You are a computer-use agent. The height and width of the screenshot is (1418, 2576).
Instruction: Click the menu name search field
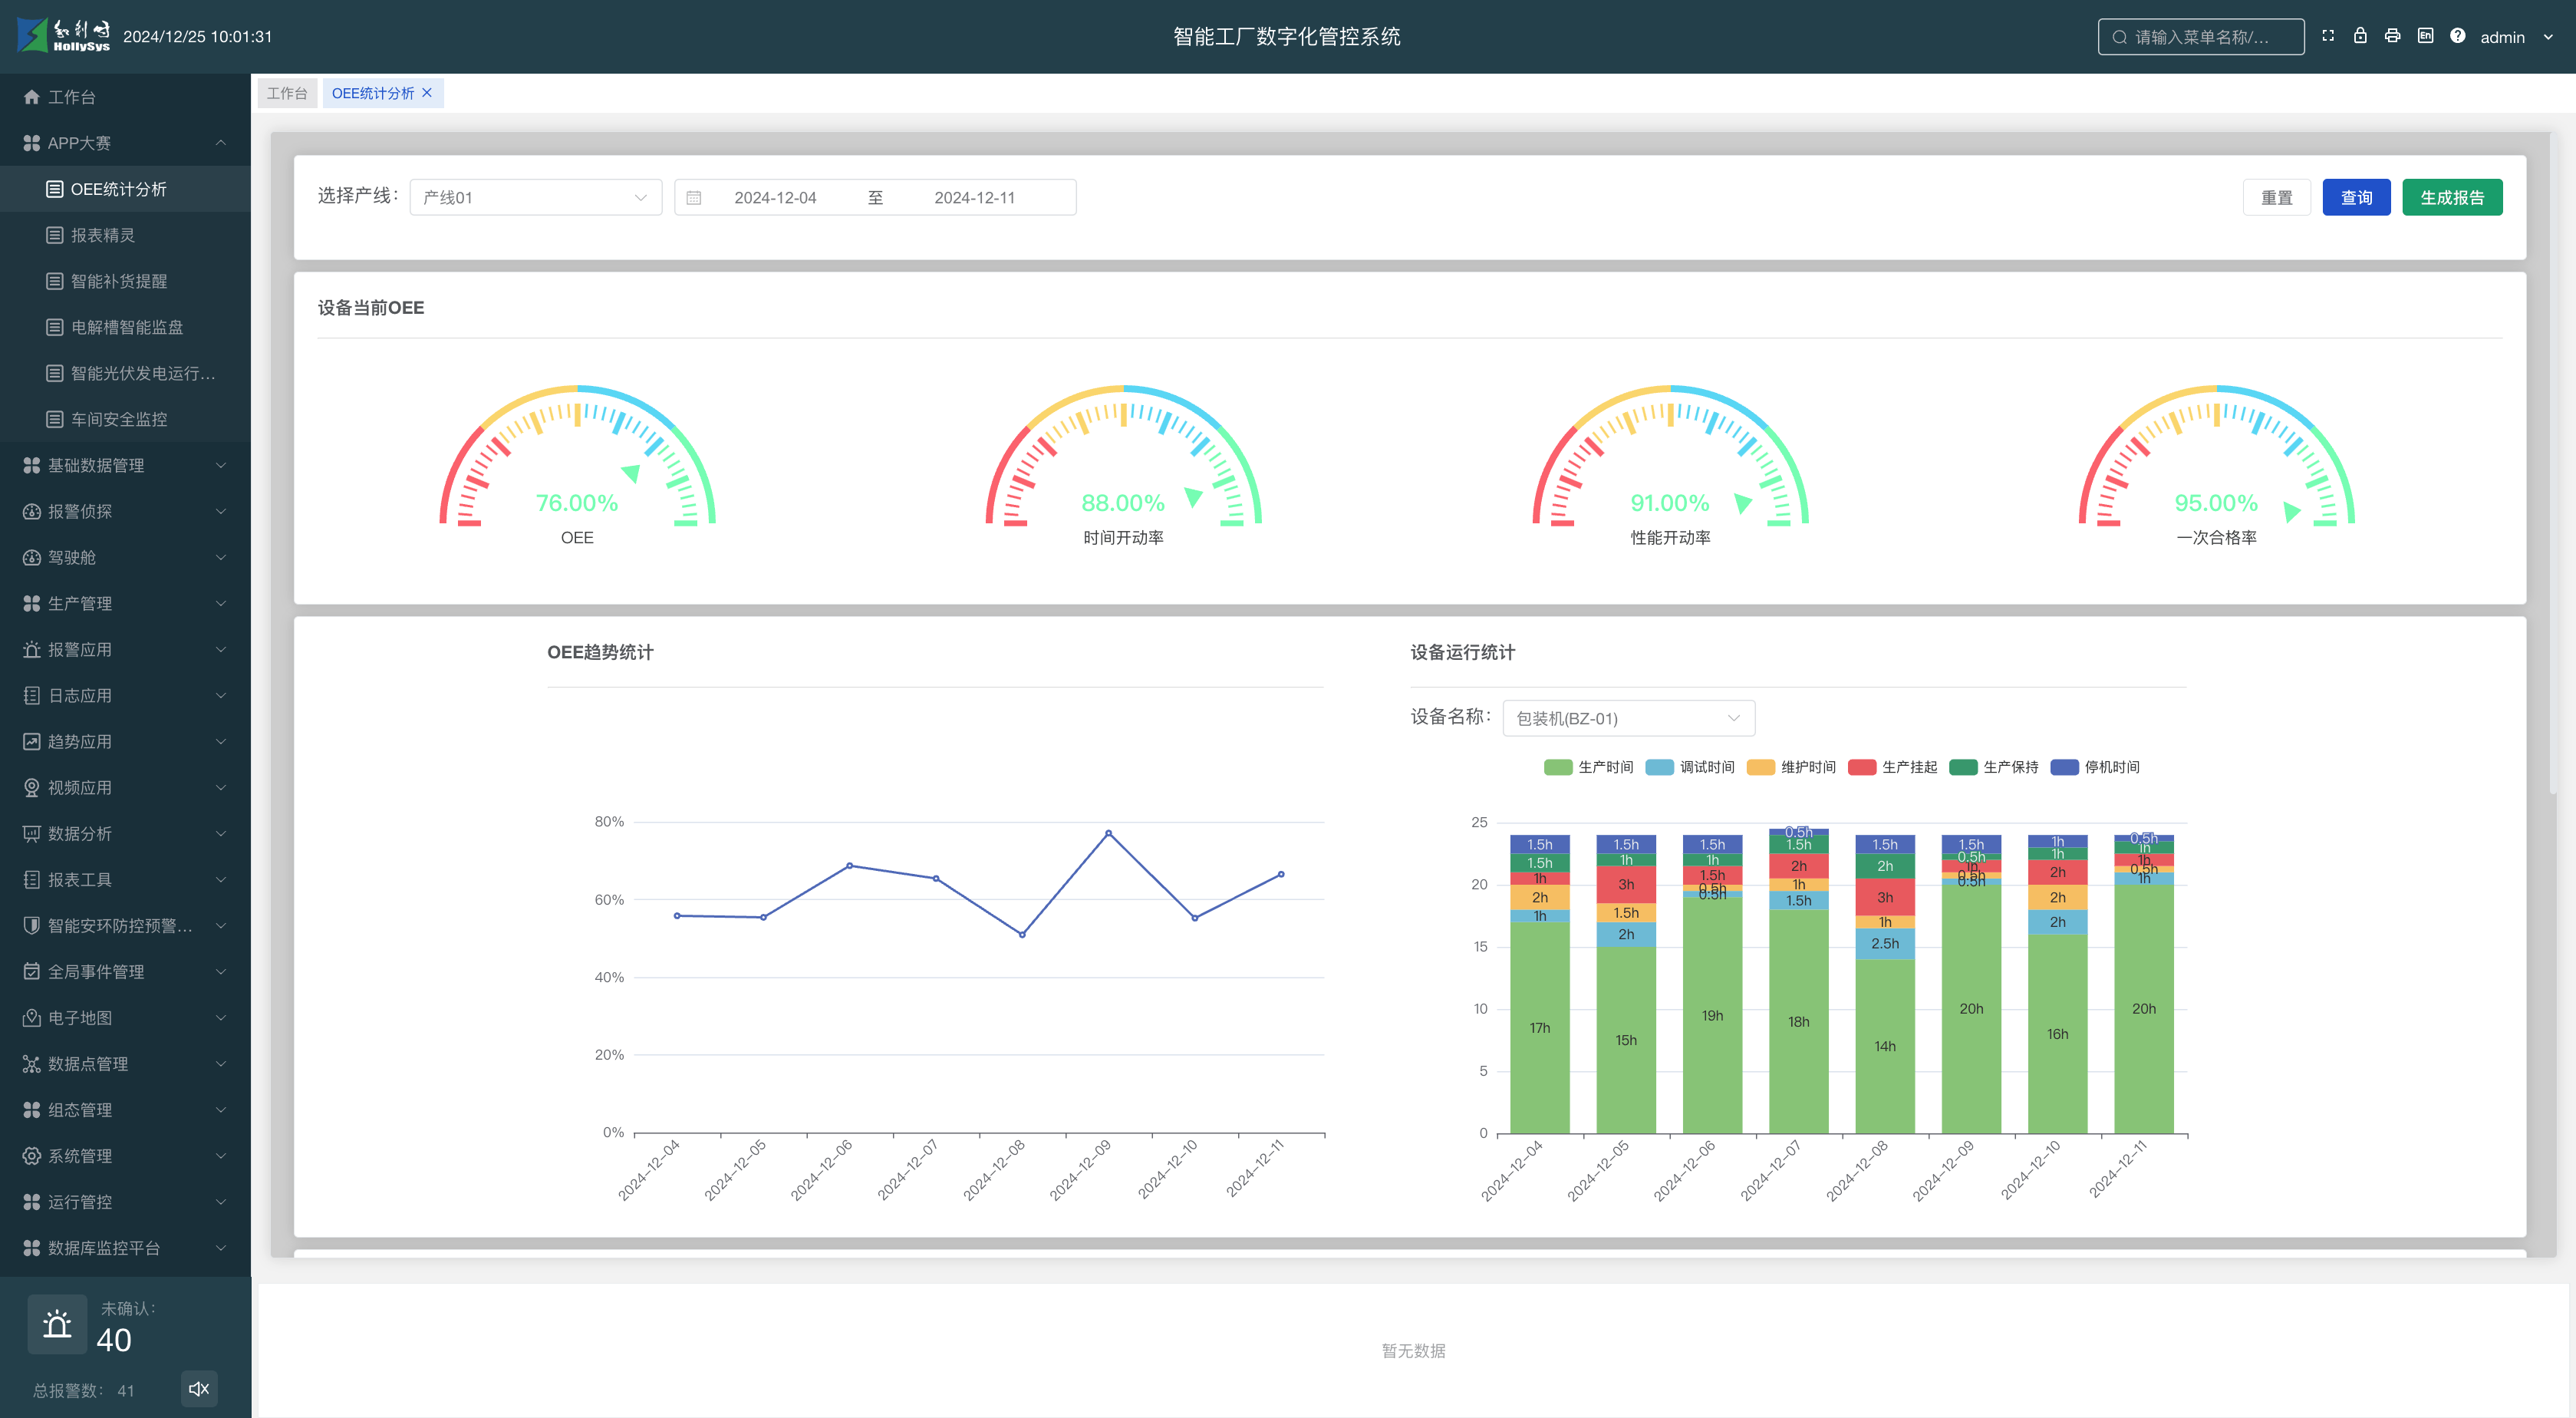(x=2200, y=37)
